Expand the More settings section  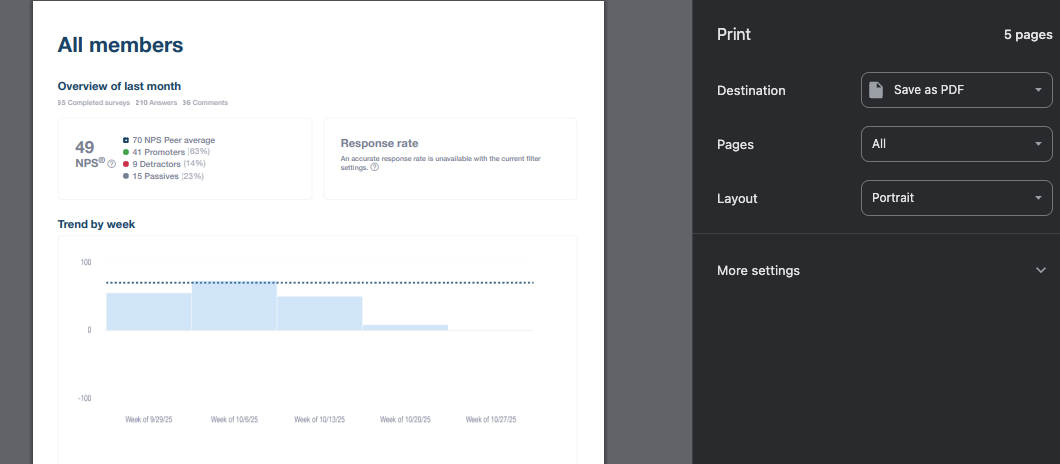point(758,270)
